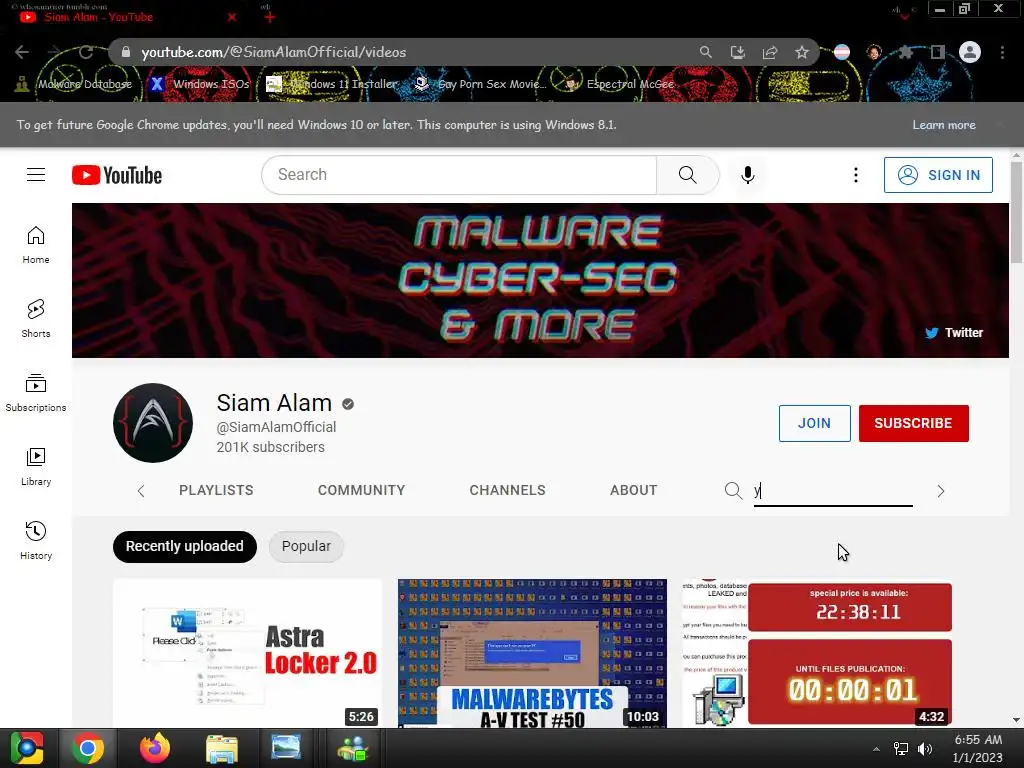
Task: Switch to the PLAYLISTS tab
Action: (216, 490)
